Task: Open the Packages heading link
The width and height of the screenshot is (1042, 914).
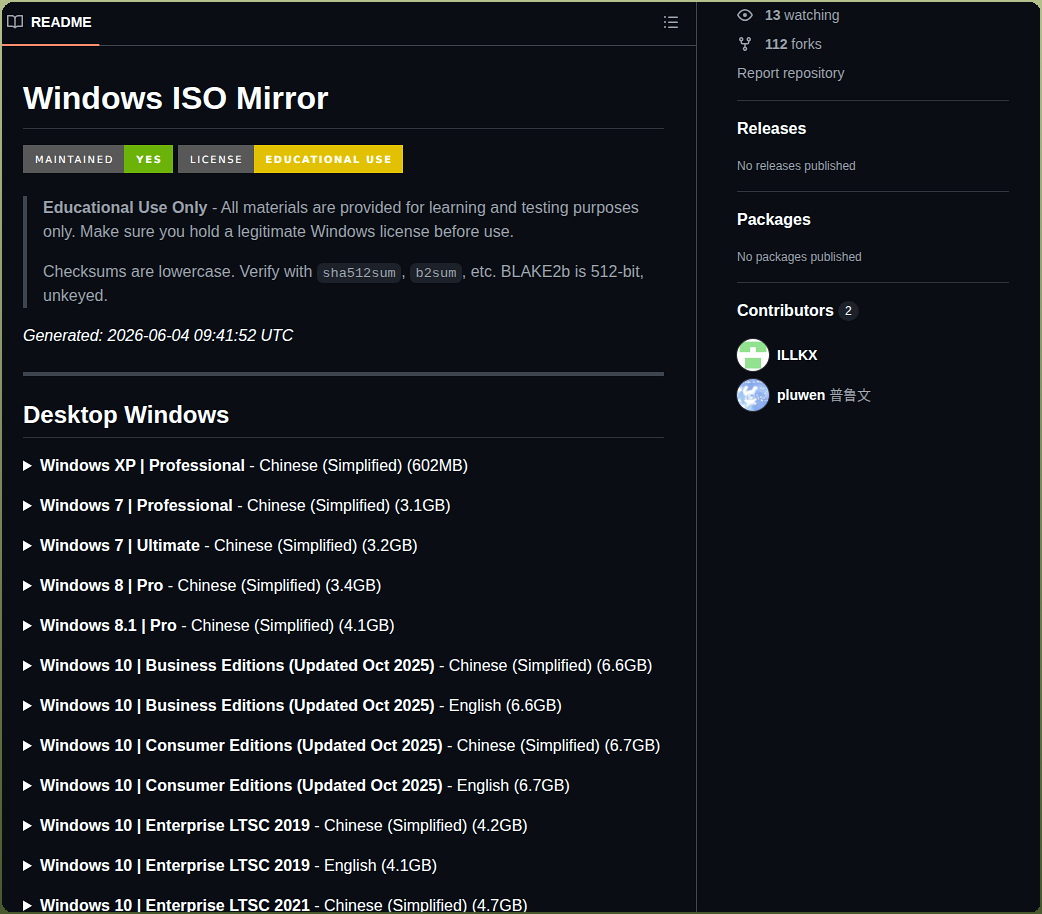Action: click(774, 219)
